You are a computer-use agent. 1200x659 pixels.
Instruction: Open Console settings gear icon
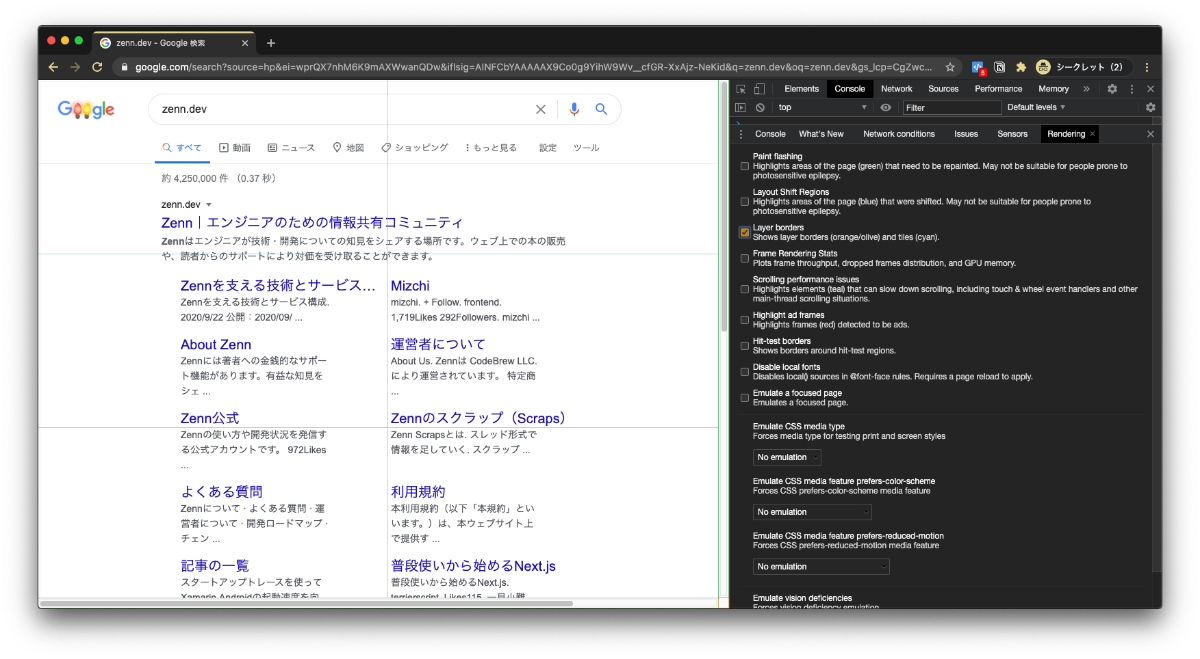tap(1150, 107)
